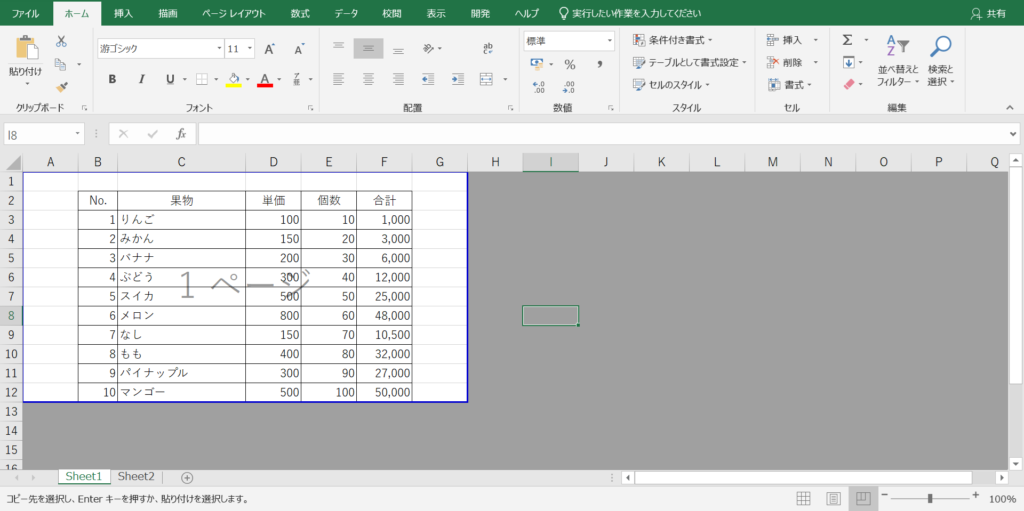This screenshot has height=511, width=1024.
Task: Open the ファイル tab
Action: point(25,13)
